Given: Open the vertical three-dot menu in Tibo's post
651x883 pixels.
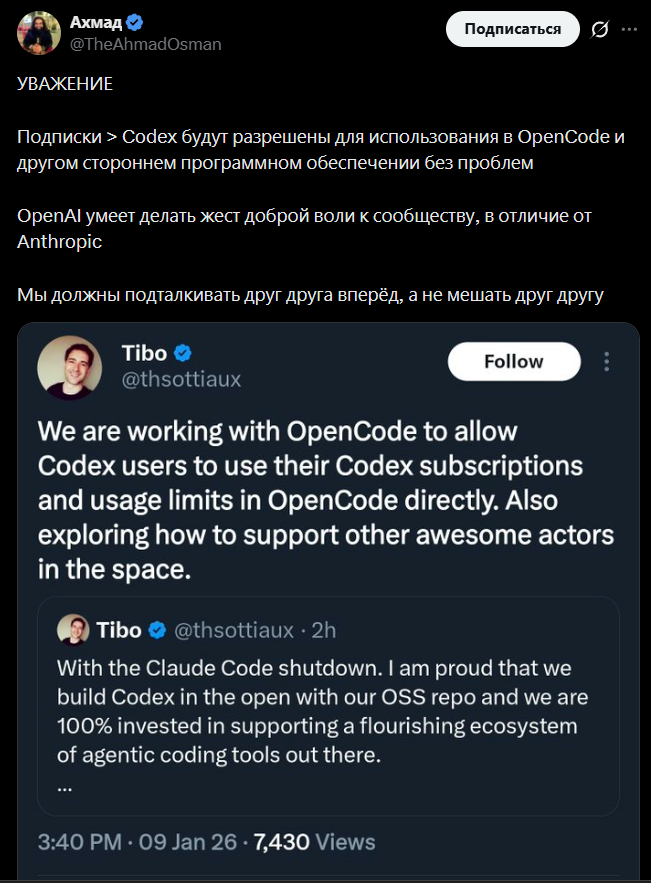Looking at the screenshot, I should [606, 362].
